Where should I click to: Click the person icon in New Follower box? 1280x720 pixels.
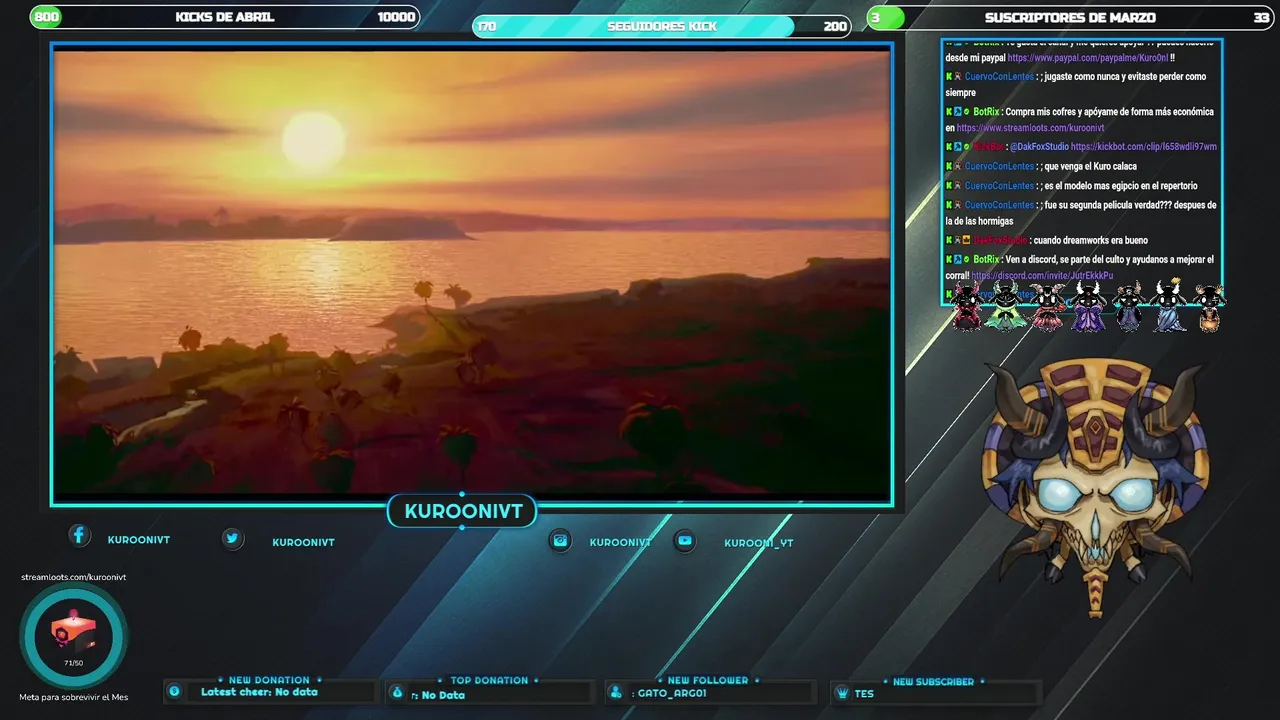[617, 692]
